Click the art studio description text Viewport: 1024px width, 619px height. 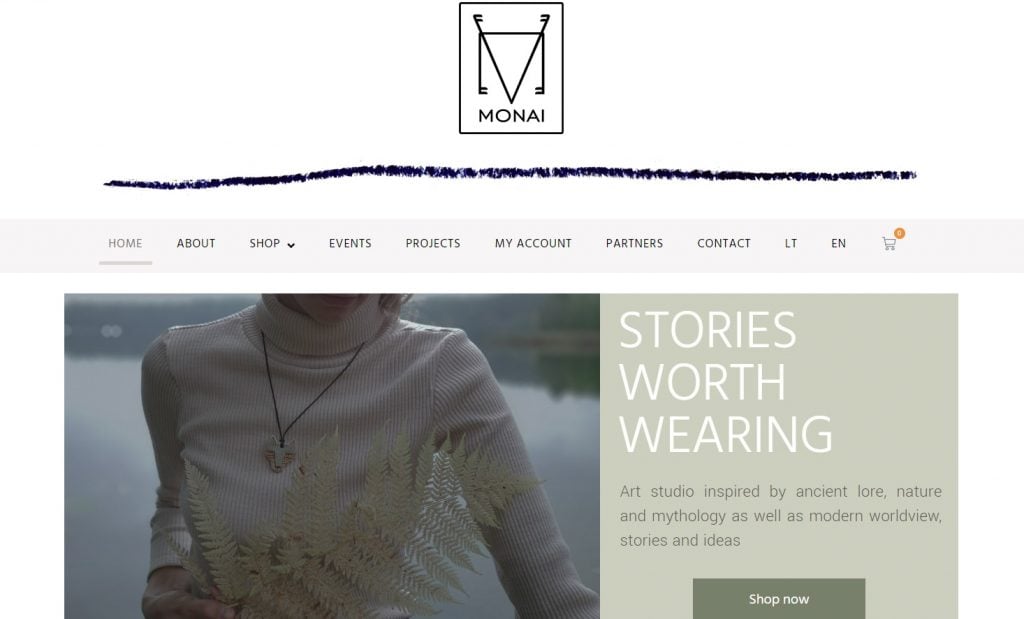(780, 516)
